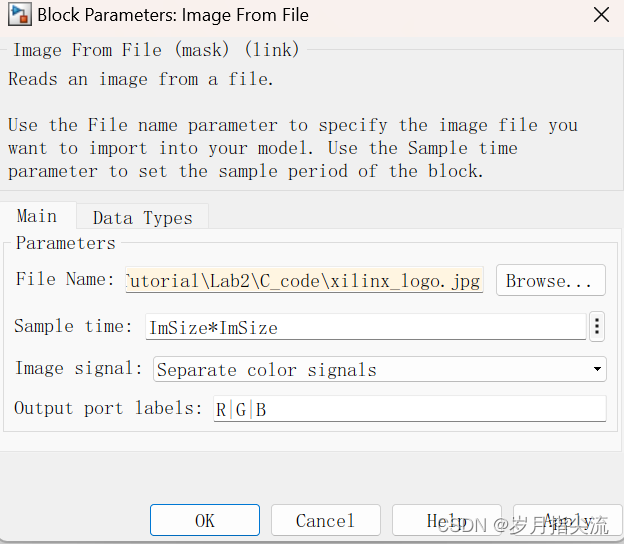Viewport: 624px width, 544px height.
Task: Open the Browse... file chooser
Action: pyautogui.click(x=551, y=280)
